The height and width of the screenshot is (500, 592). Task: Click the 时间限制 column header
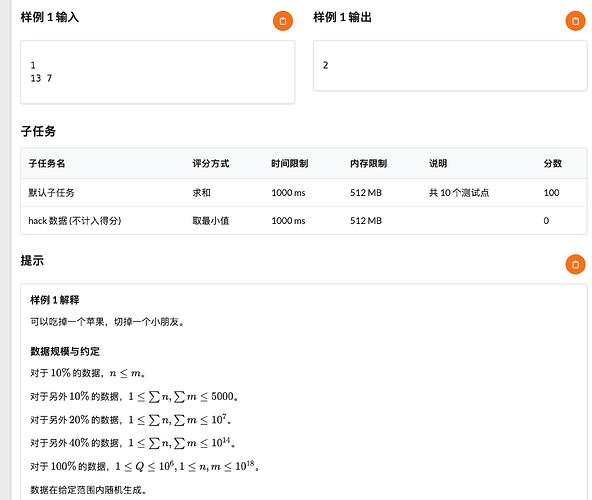point(290,164)
